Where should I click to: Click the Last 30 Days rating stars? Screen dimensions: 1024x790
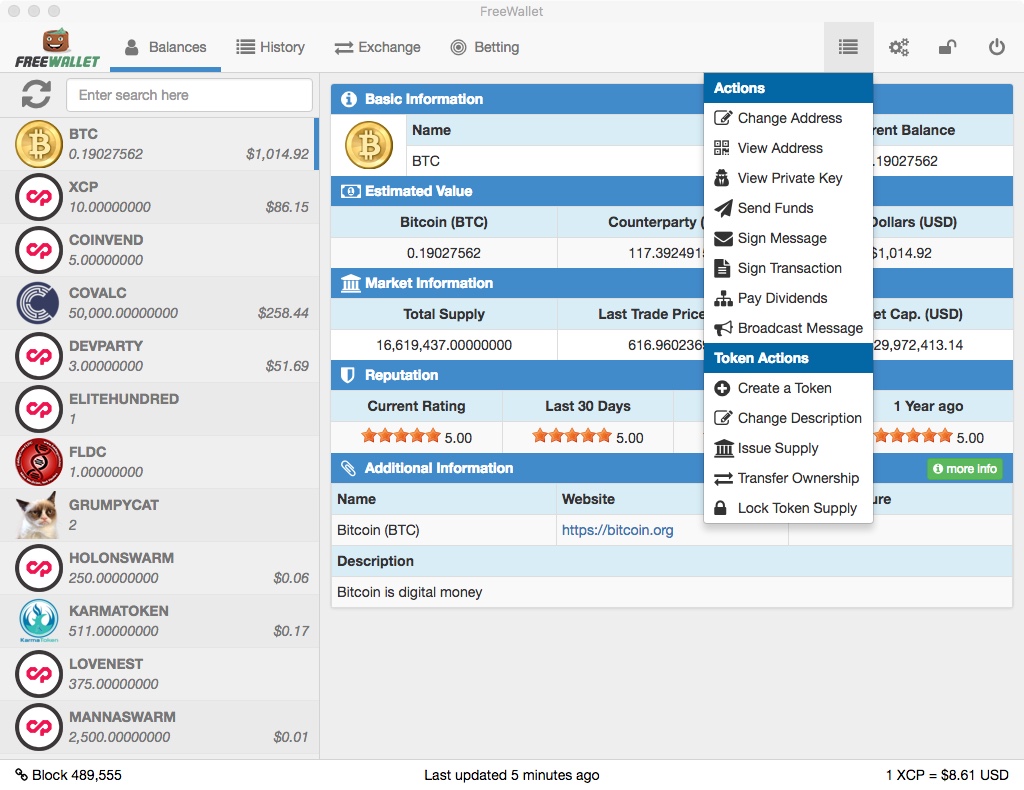click(x=572, y=435)
